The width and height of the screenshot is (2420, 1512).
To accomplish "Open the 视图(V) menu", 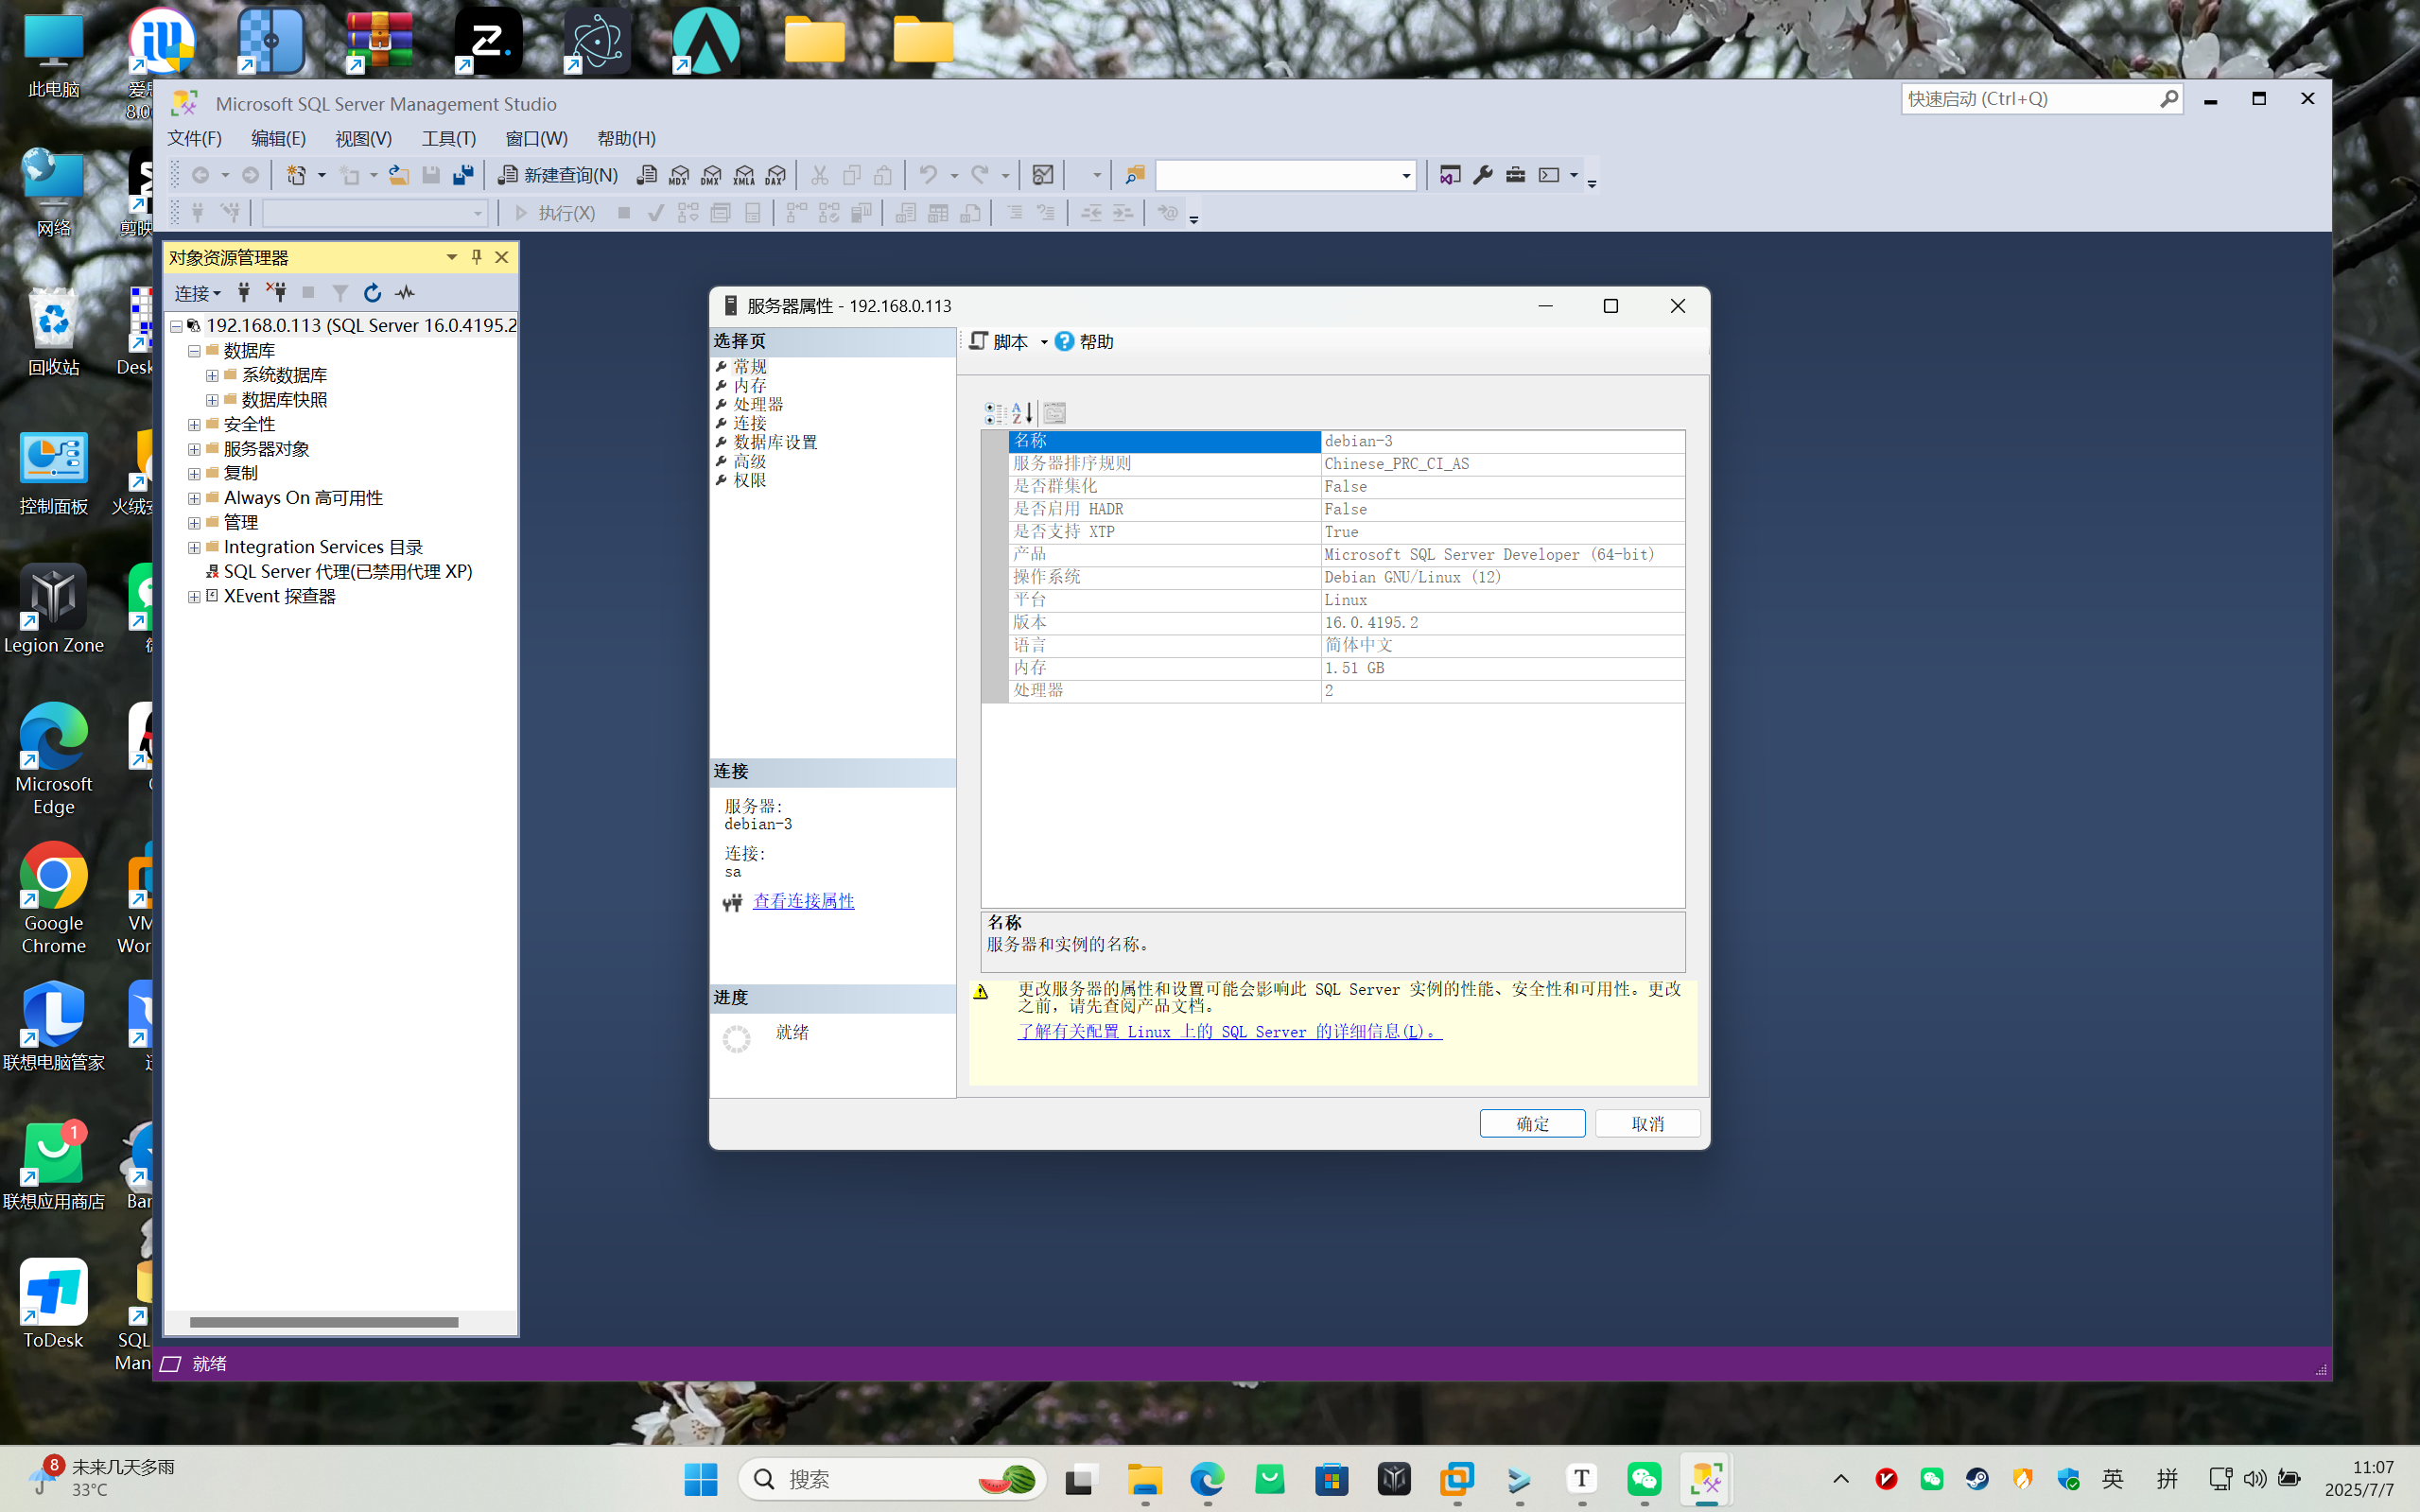I will 363,138.
